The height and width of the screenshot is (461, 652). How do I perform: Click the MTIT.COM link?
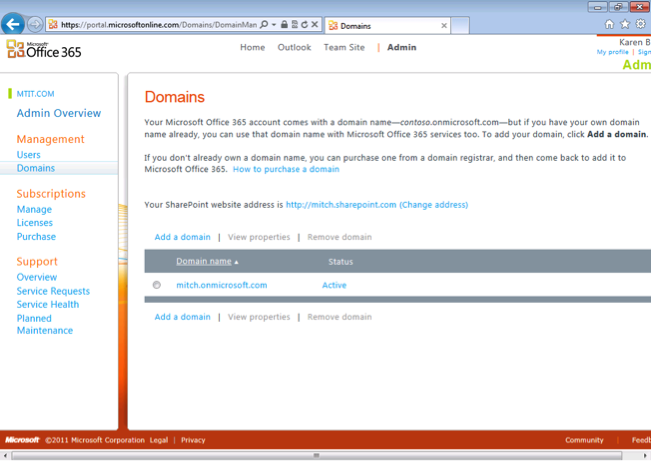tap(35, 94)
